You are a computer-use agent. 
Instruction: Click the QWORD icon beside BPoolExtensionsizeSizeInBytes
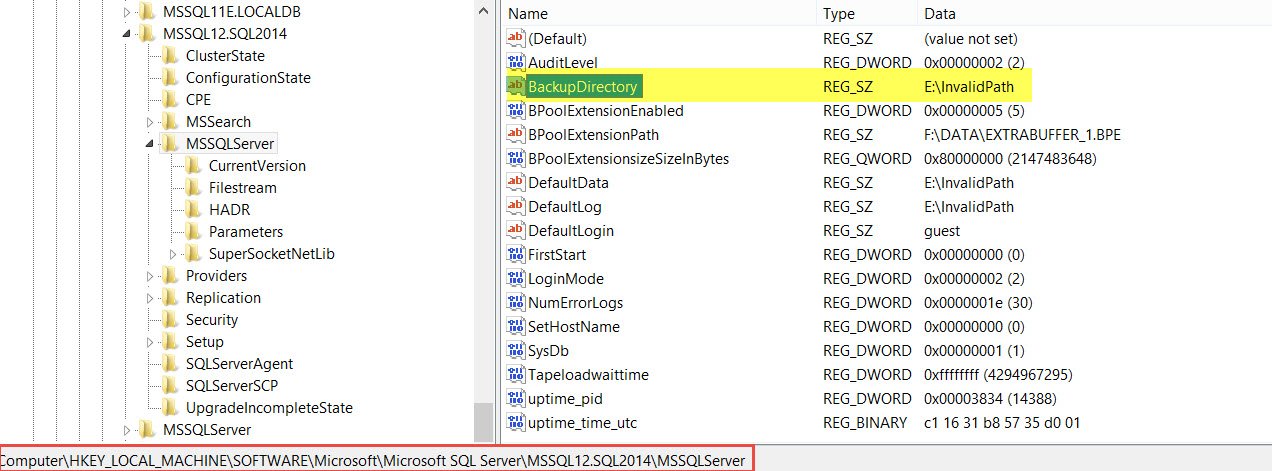coord(516,158)
